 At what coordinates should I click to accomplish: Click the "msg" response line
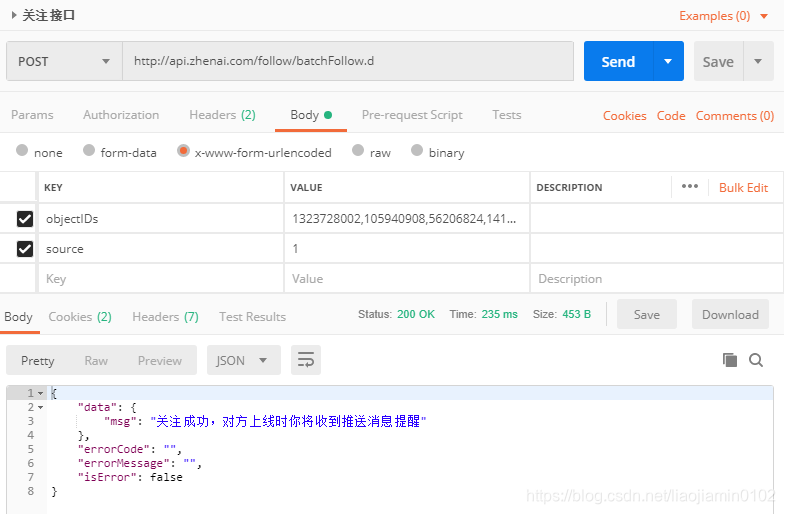point(265,421)
